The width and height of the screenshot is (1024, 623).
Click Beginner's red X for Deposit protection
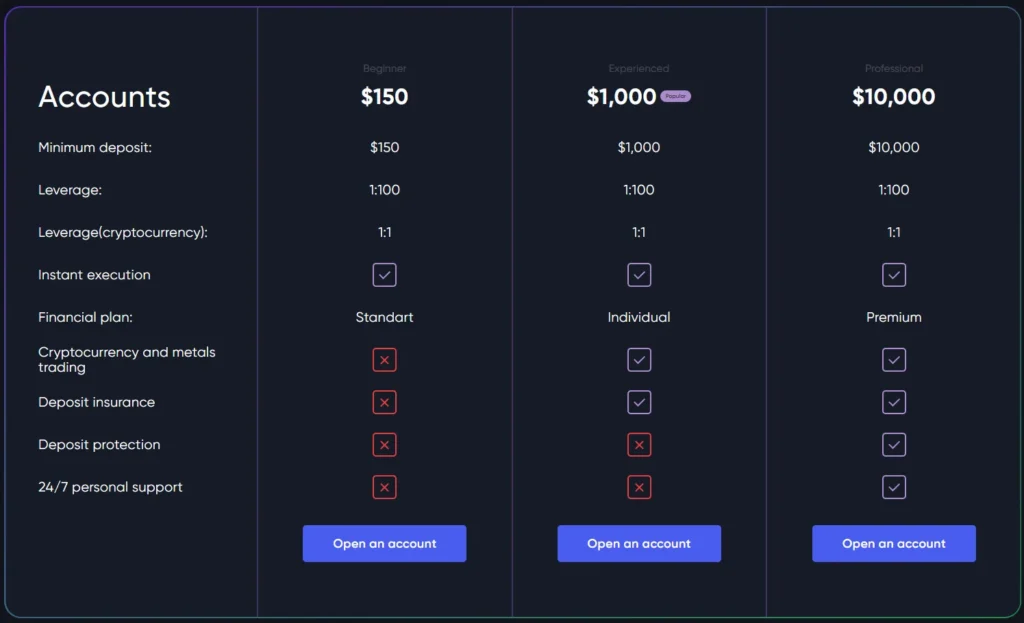[x=384, y=445]
